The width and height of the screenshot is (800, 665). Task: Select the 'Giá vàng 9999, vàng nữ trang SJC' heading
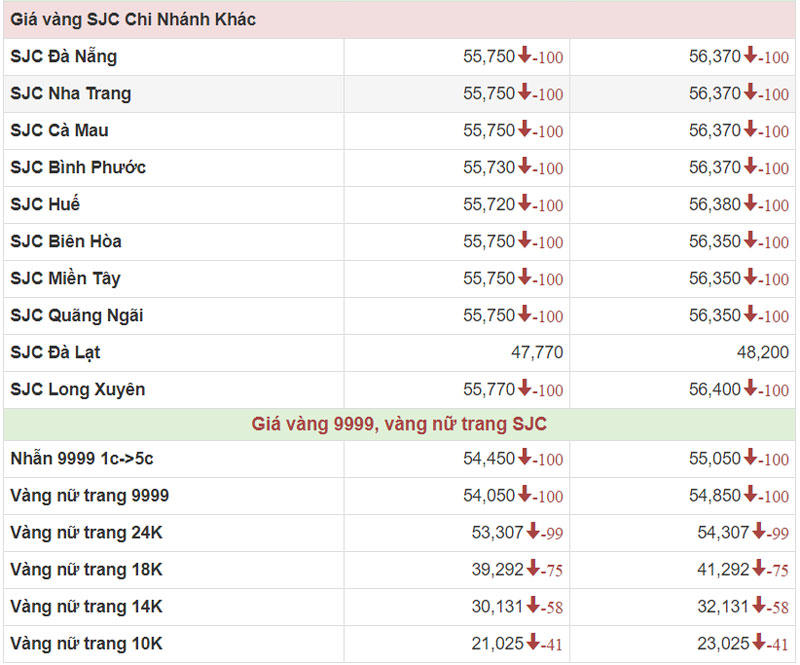tap(398, 424)
